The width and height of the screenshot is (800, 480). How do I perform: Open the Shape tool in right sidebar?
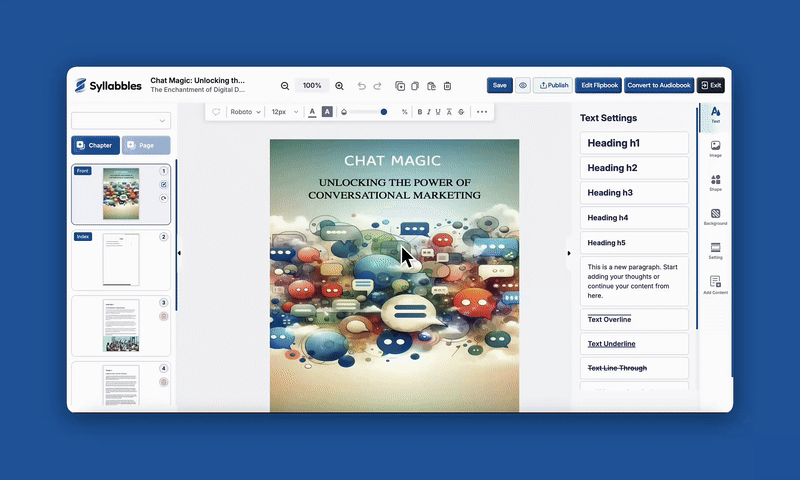(715, 182)
